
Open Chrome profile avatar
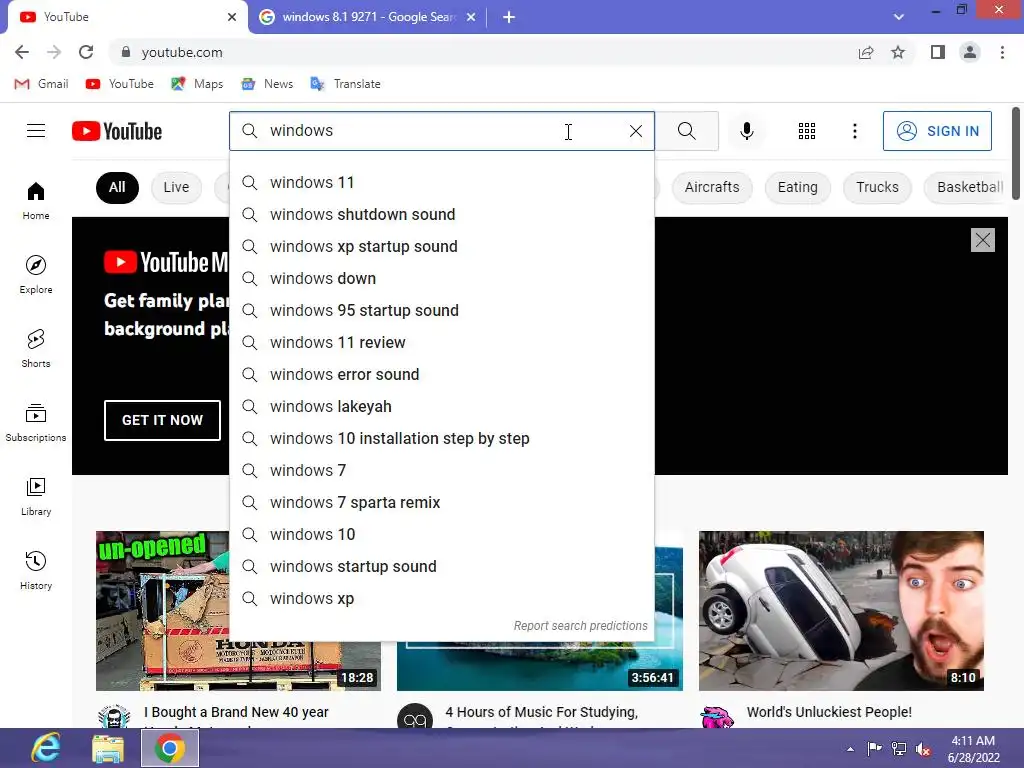[970, 52]
